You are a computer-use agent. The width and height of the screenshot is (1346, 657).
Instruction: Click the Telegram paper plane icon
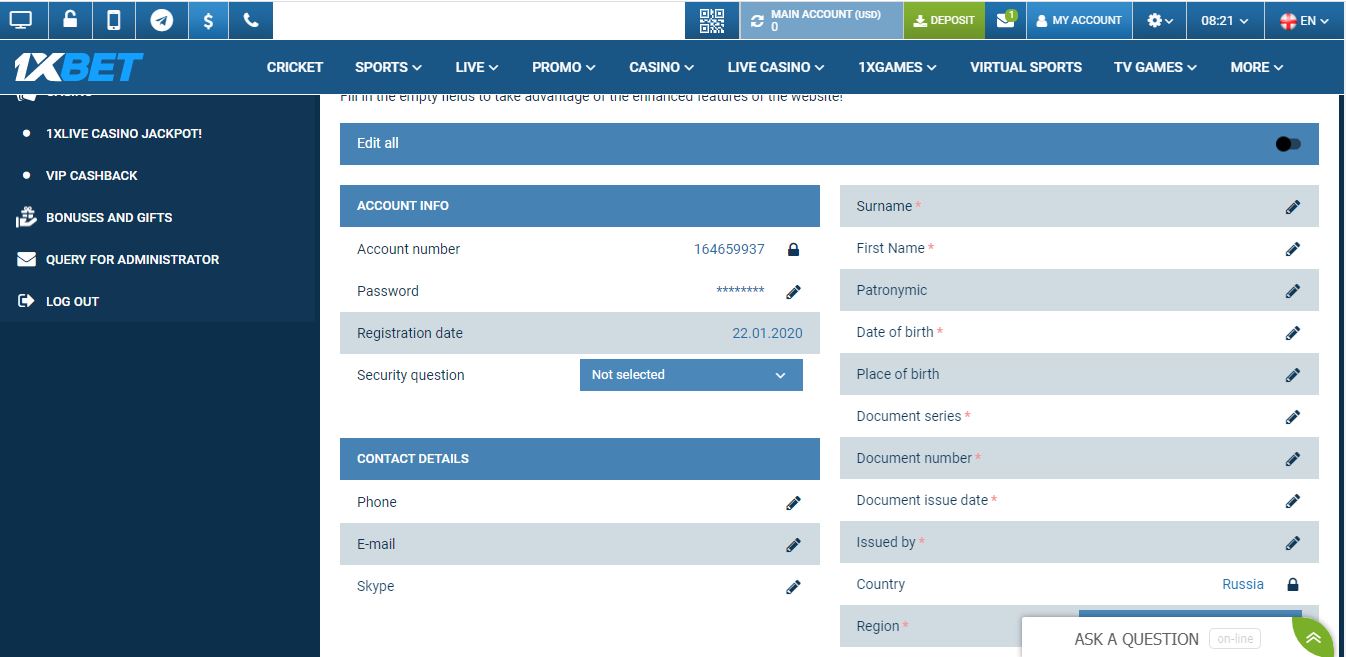(x=161, y=20)
